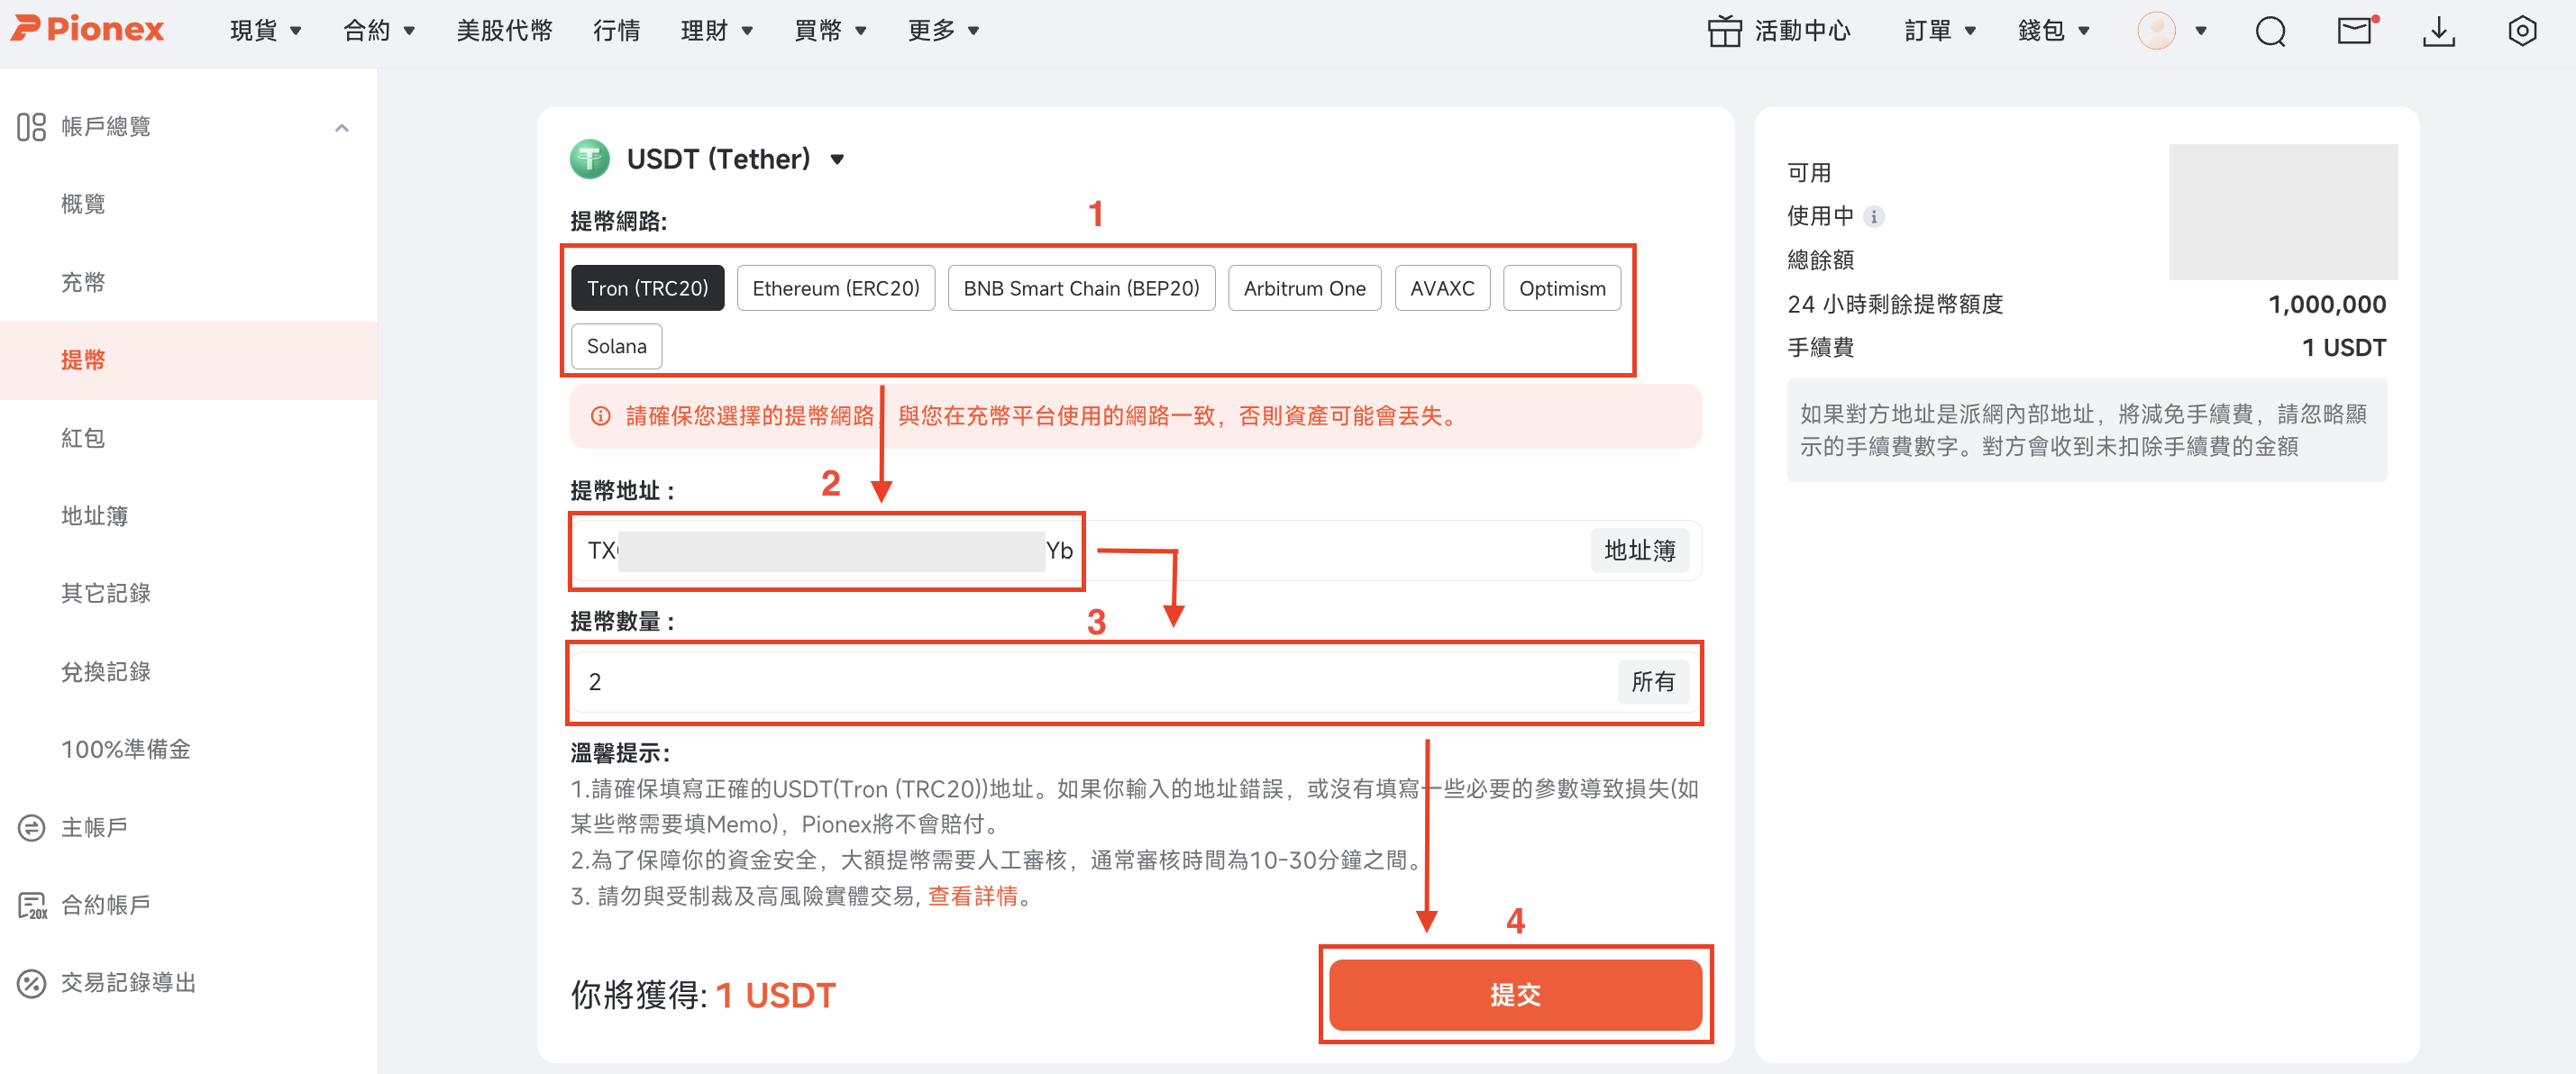Click the 地址簿 button in address field
The width and height of the screenshot is (2576, 1074).
click(1639, 550)
